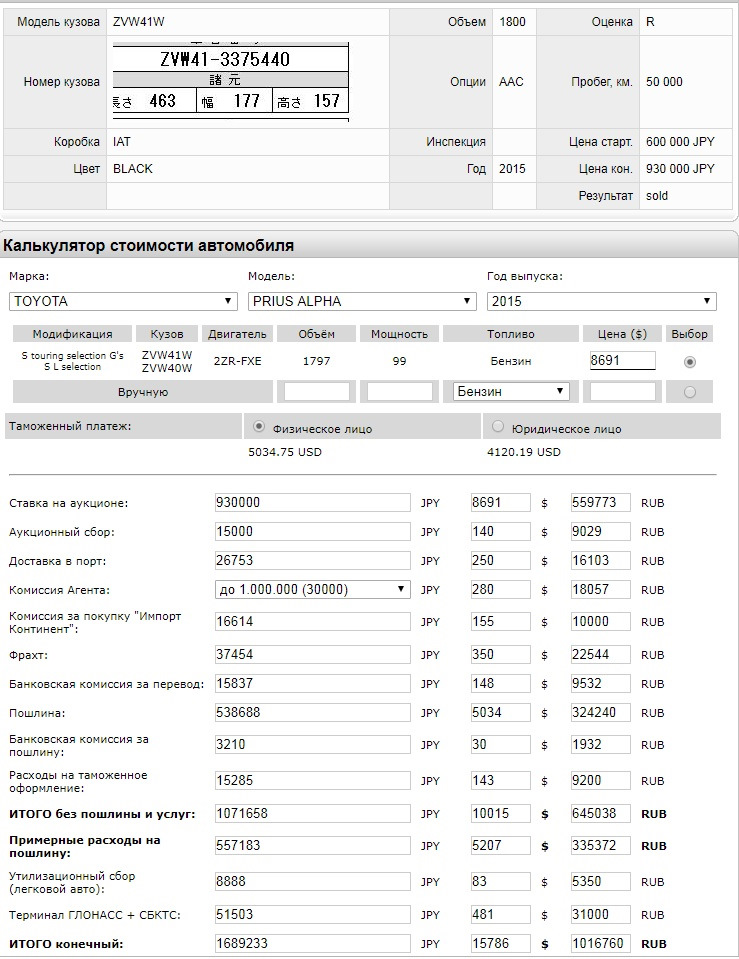Click the Утилизационный сбор JPY field 8888
The height and width of the screenshot is (959, 739).
coord(313,881)
